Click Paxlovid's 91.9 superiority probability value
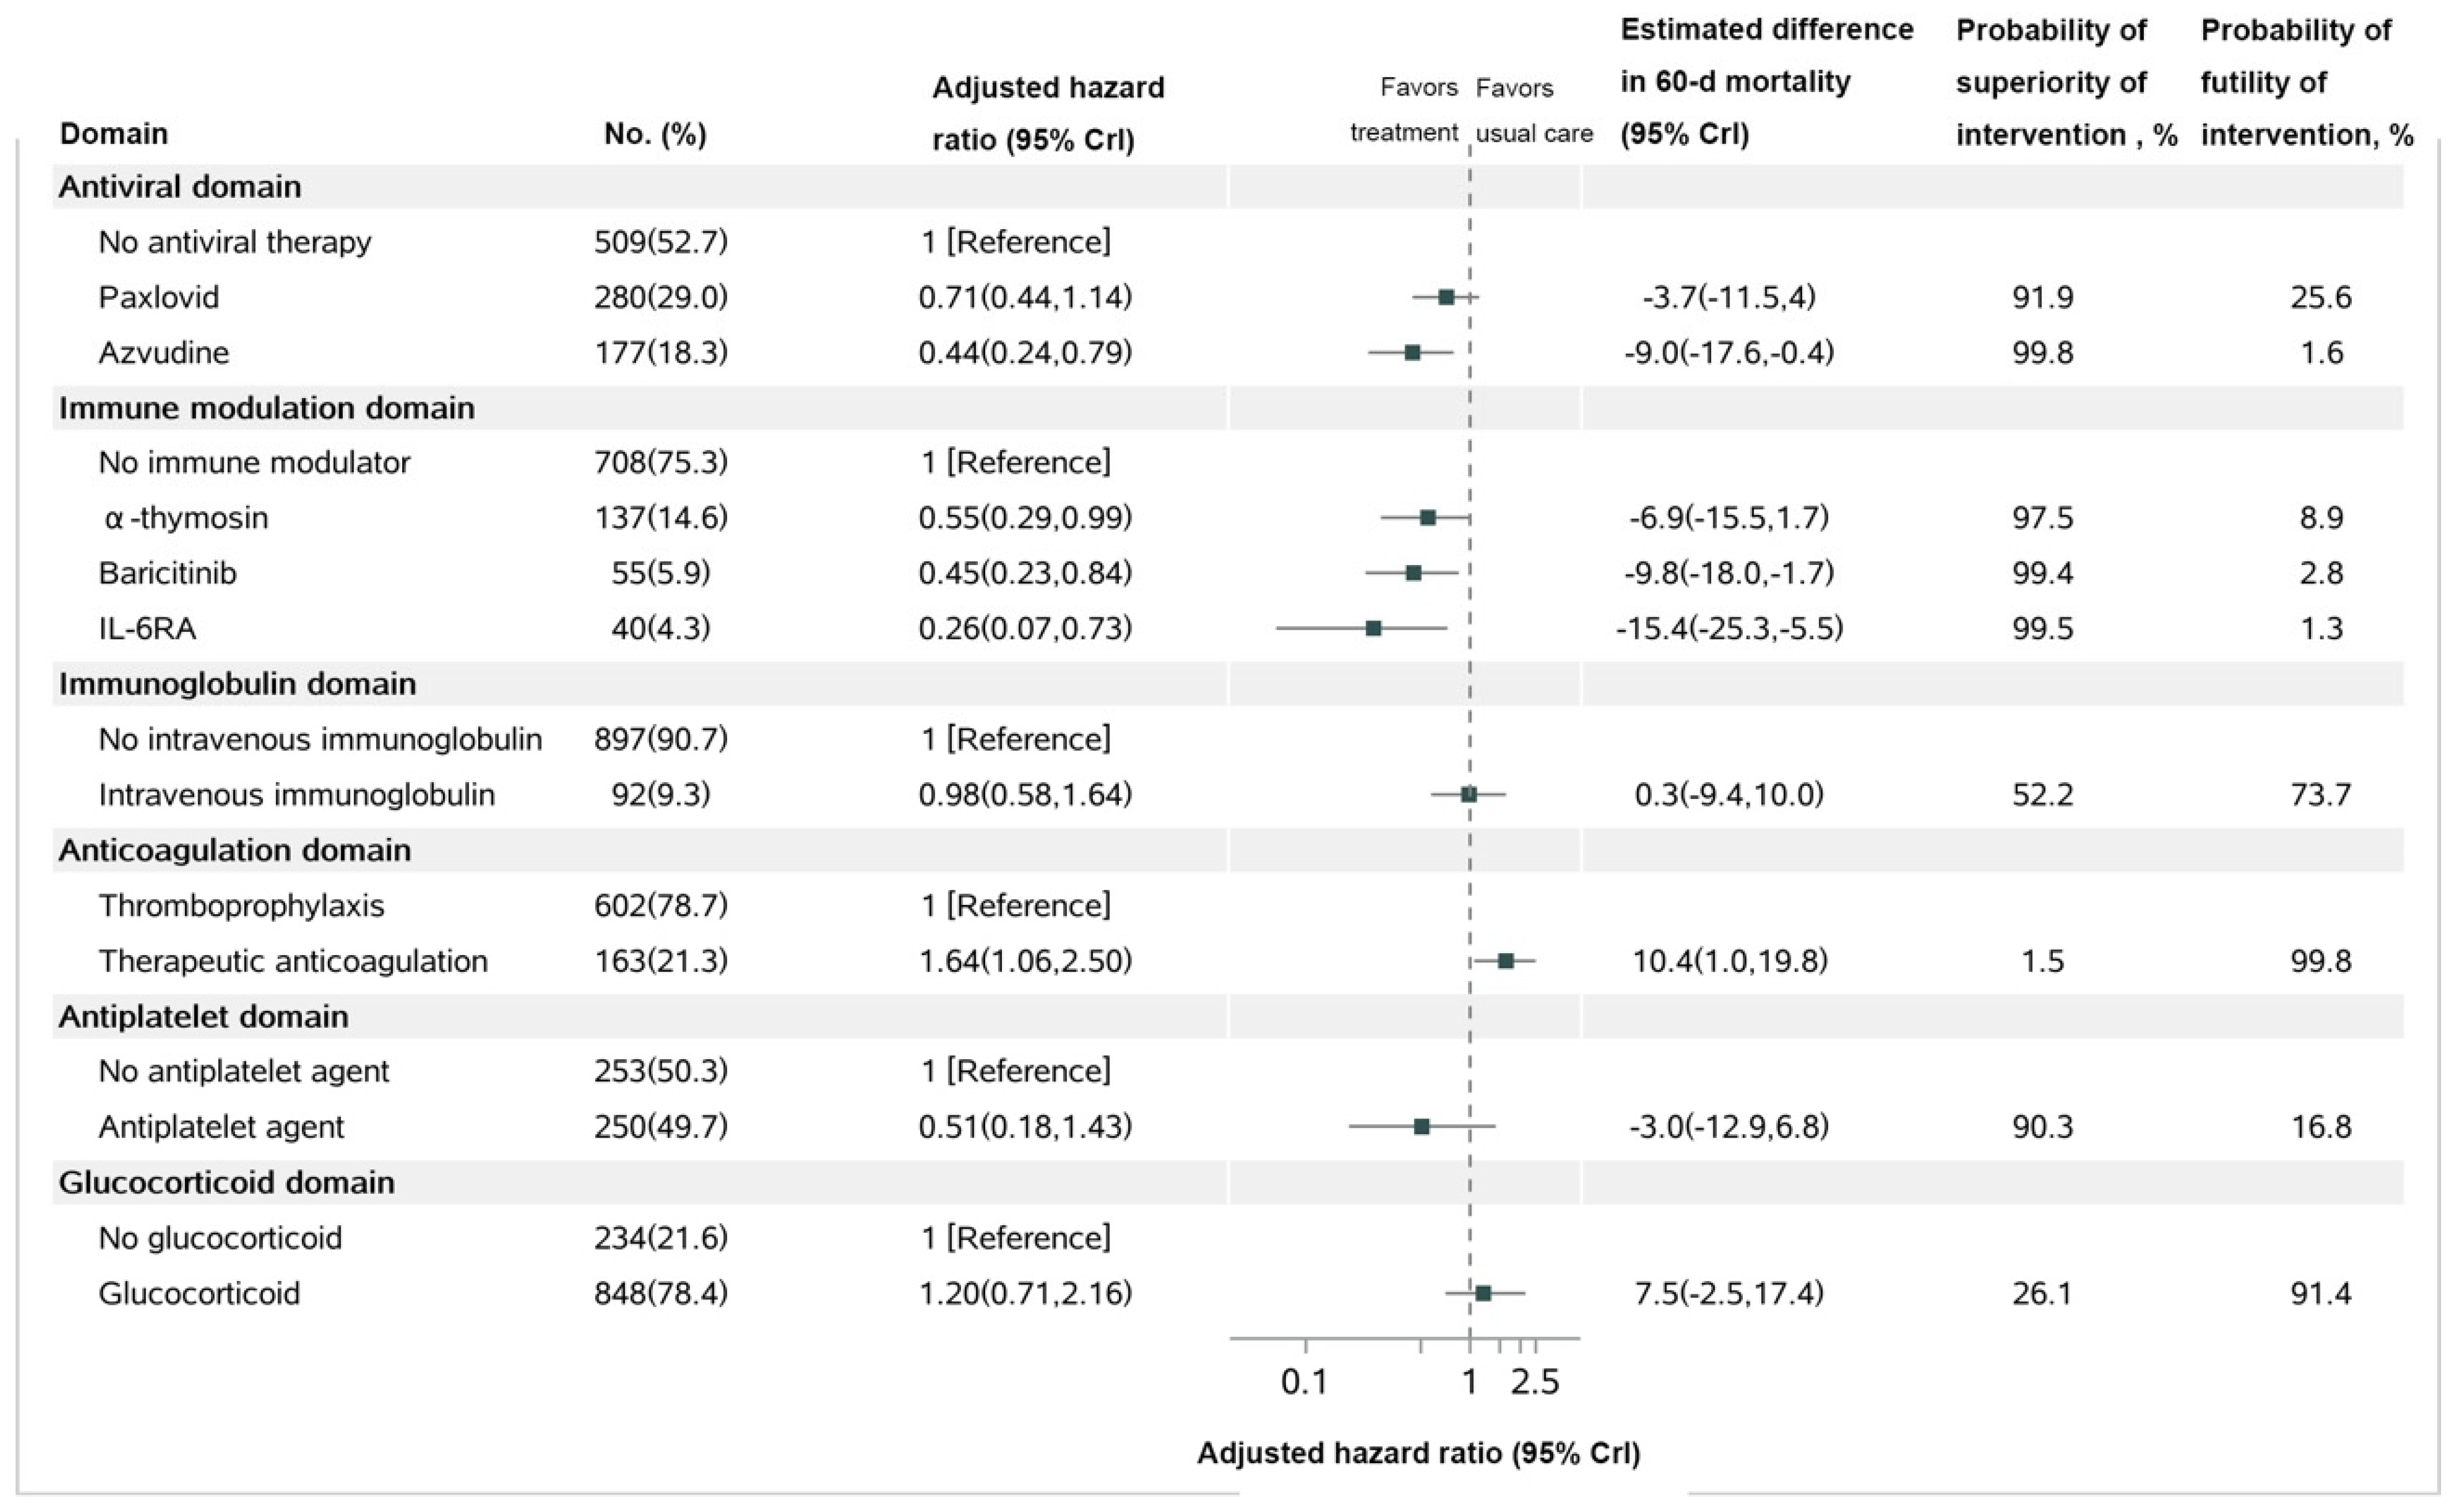 coord(2042,297)
